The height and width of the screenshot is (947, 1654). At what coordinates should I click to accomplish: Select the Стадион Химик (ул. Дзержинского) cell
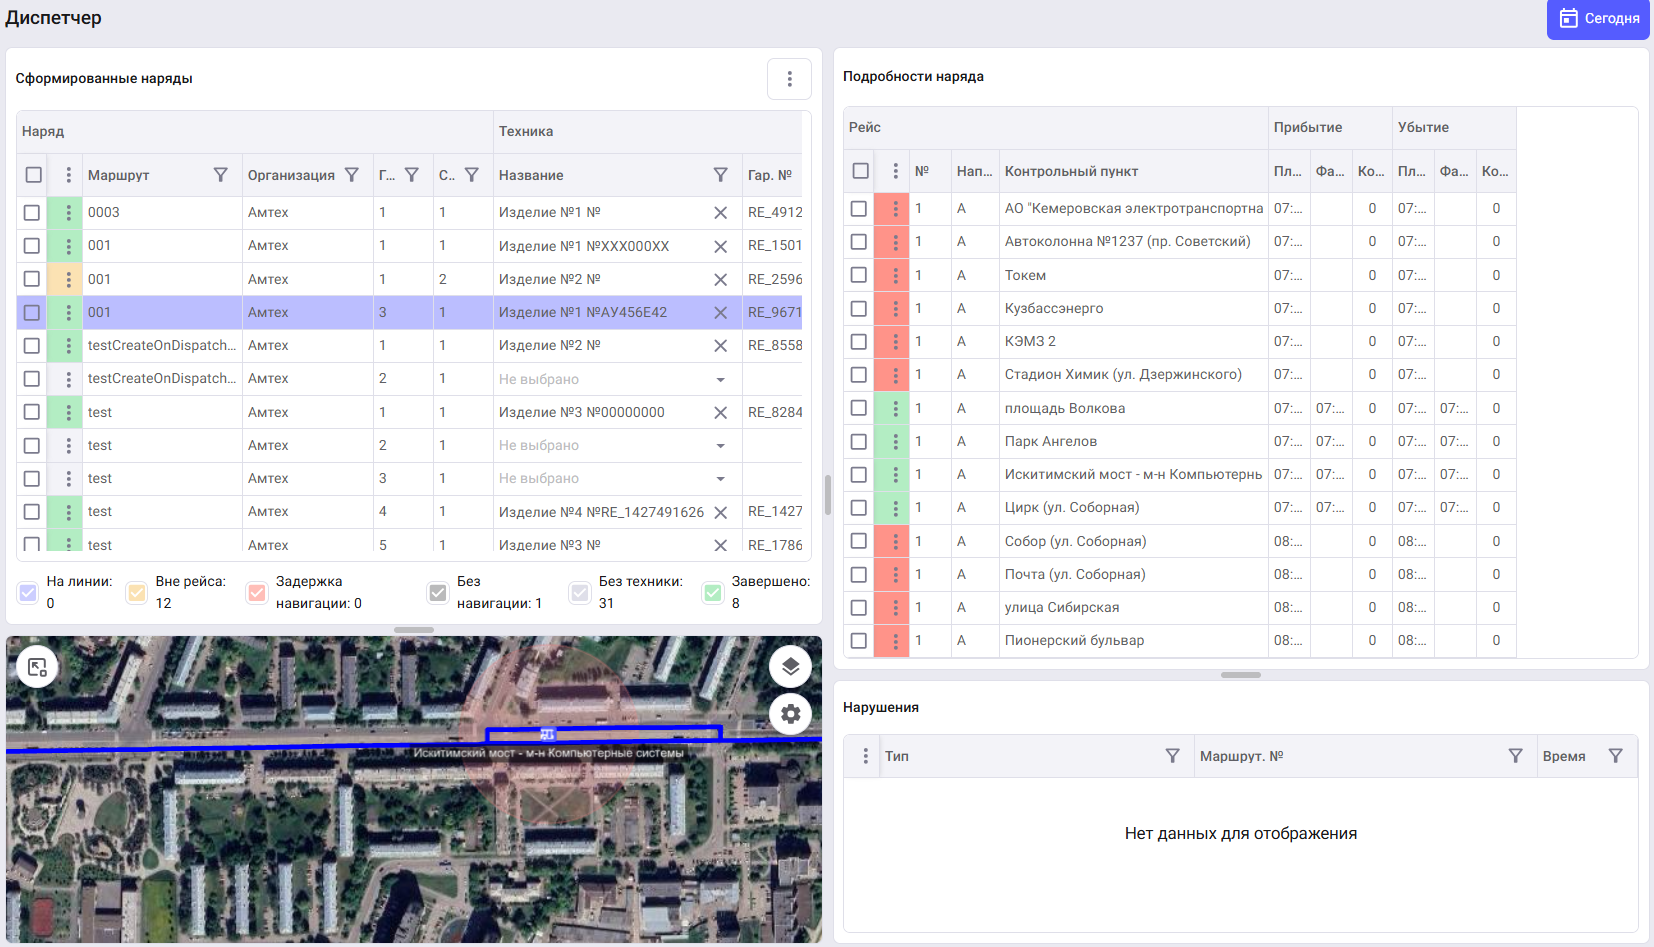point(1134,374)
